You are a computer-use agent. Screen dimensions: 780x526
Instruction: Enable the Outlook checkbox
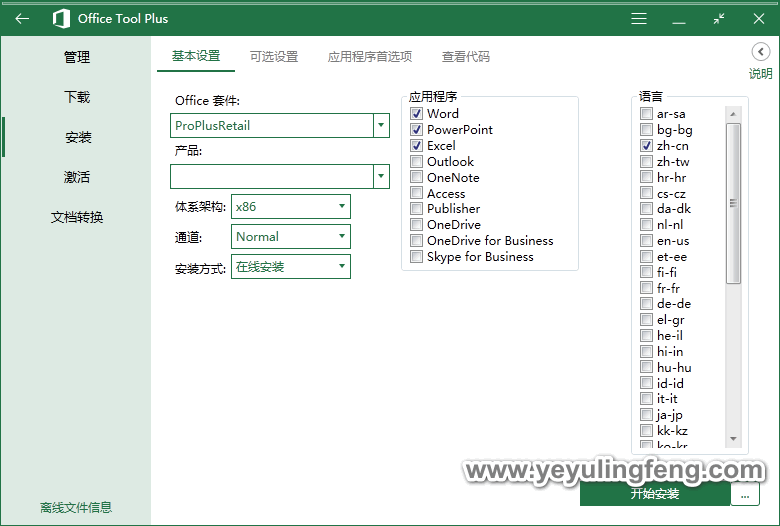416,162
